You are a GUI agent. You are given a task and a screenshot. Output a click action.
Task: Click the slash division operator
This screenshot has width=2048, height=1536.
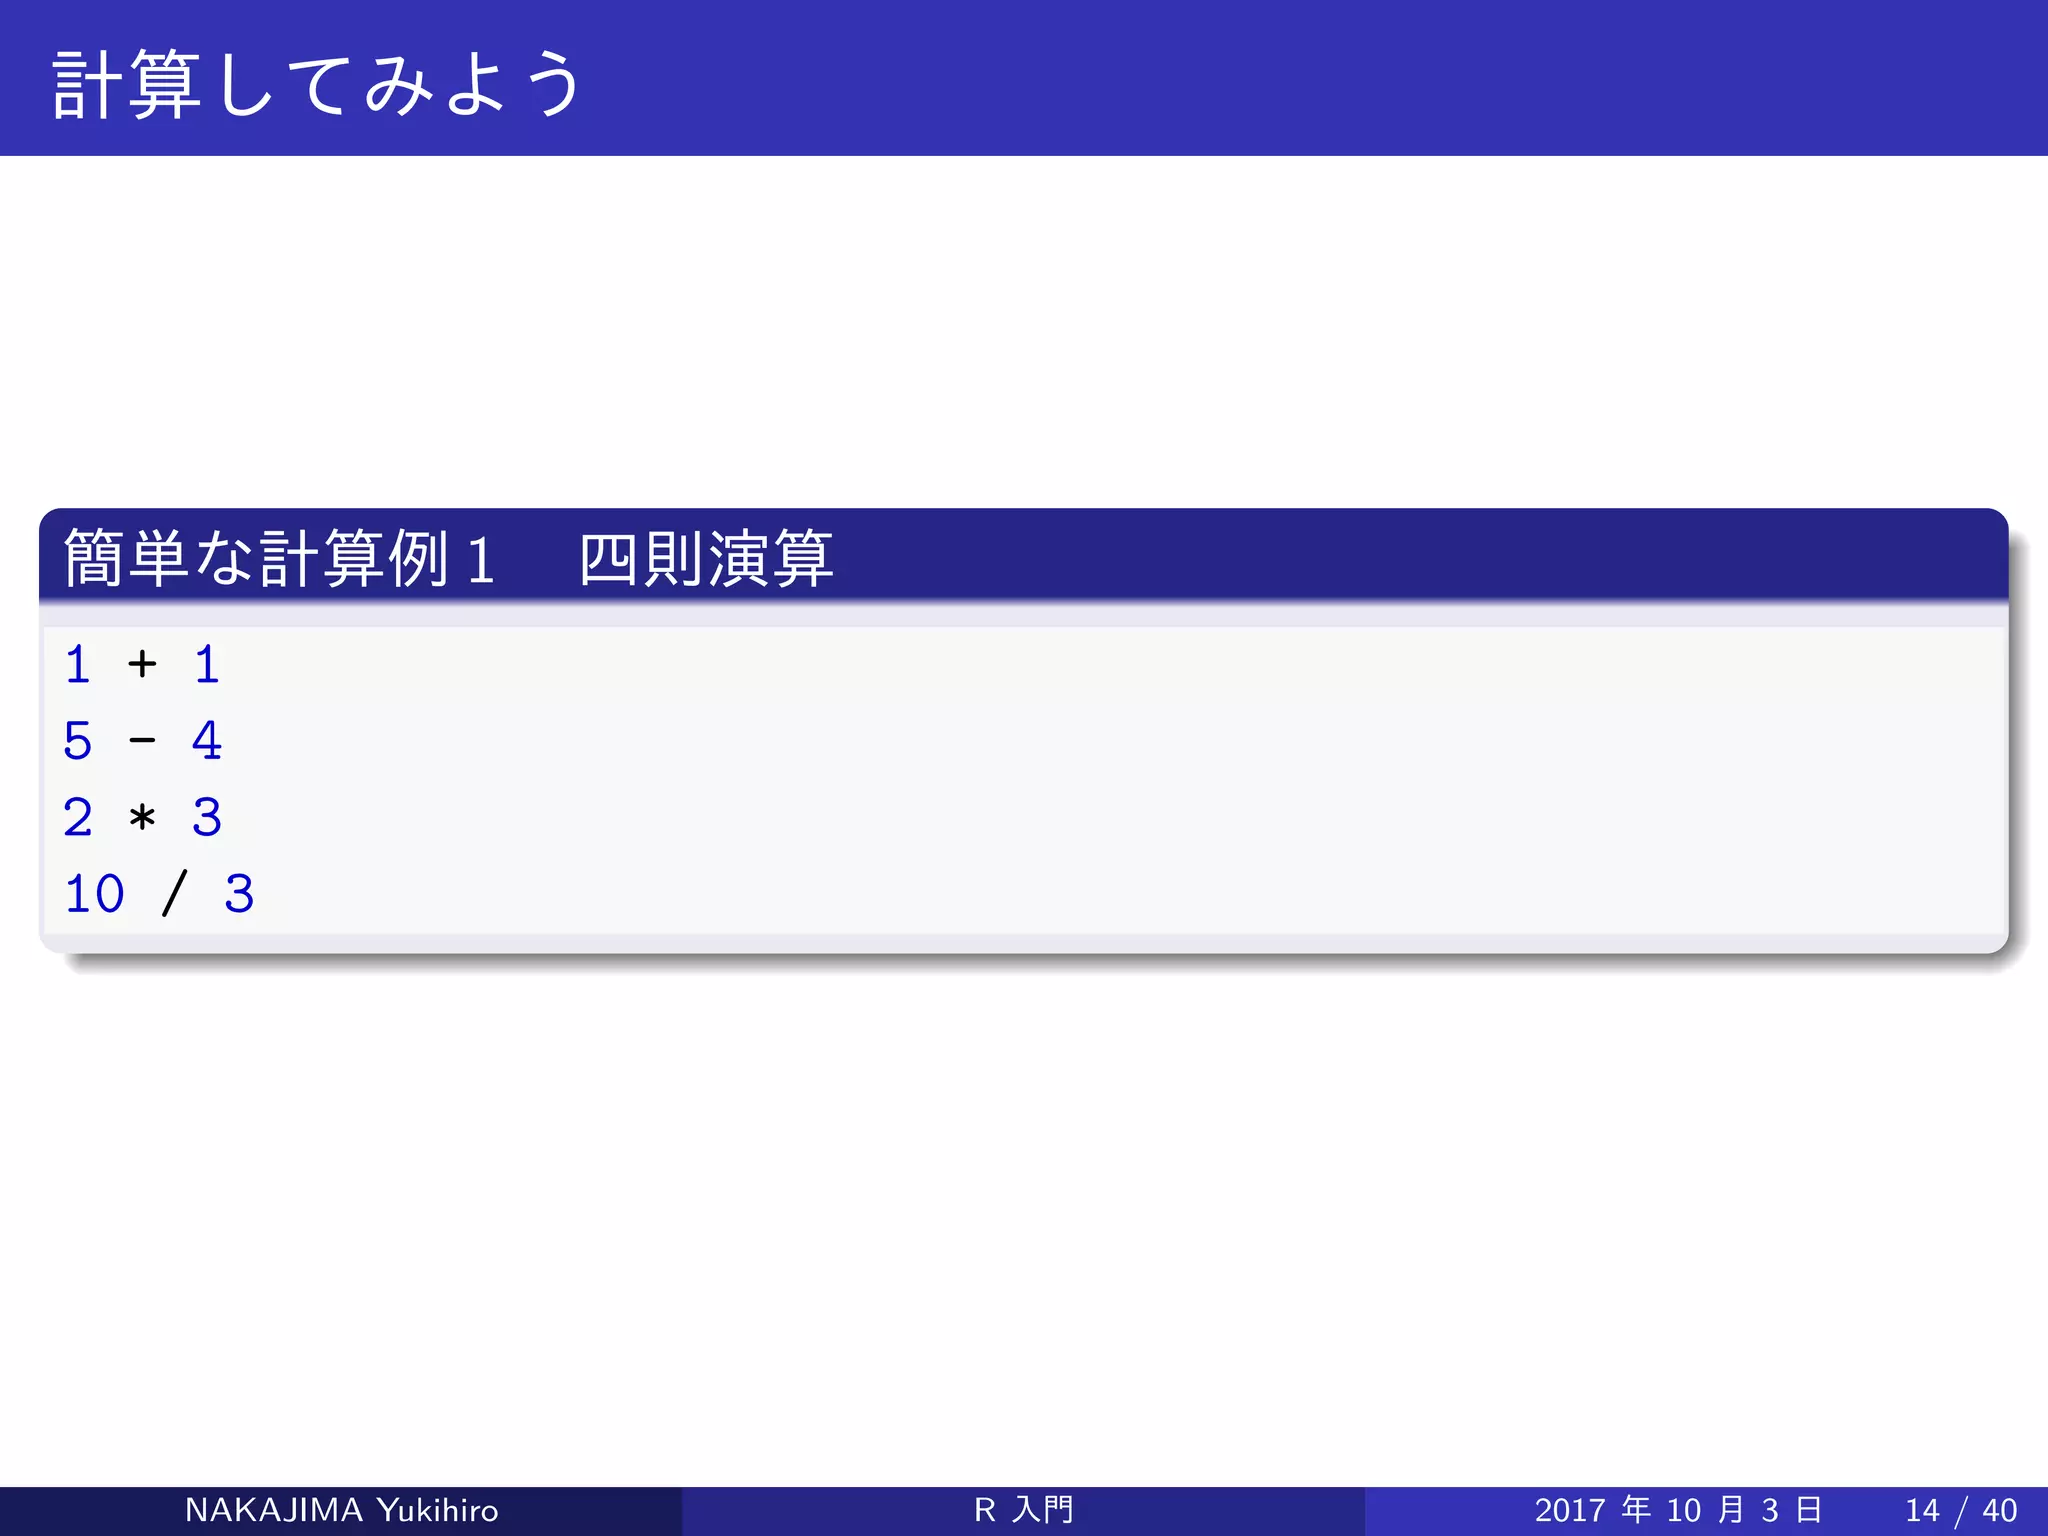click(x=174, y=893)
